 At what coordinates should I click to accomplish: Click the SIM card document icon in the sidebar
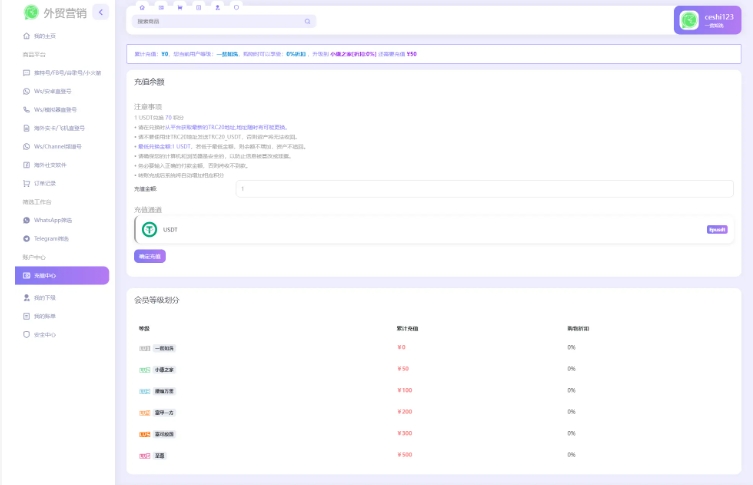(x=26, y=128)
